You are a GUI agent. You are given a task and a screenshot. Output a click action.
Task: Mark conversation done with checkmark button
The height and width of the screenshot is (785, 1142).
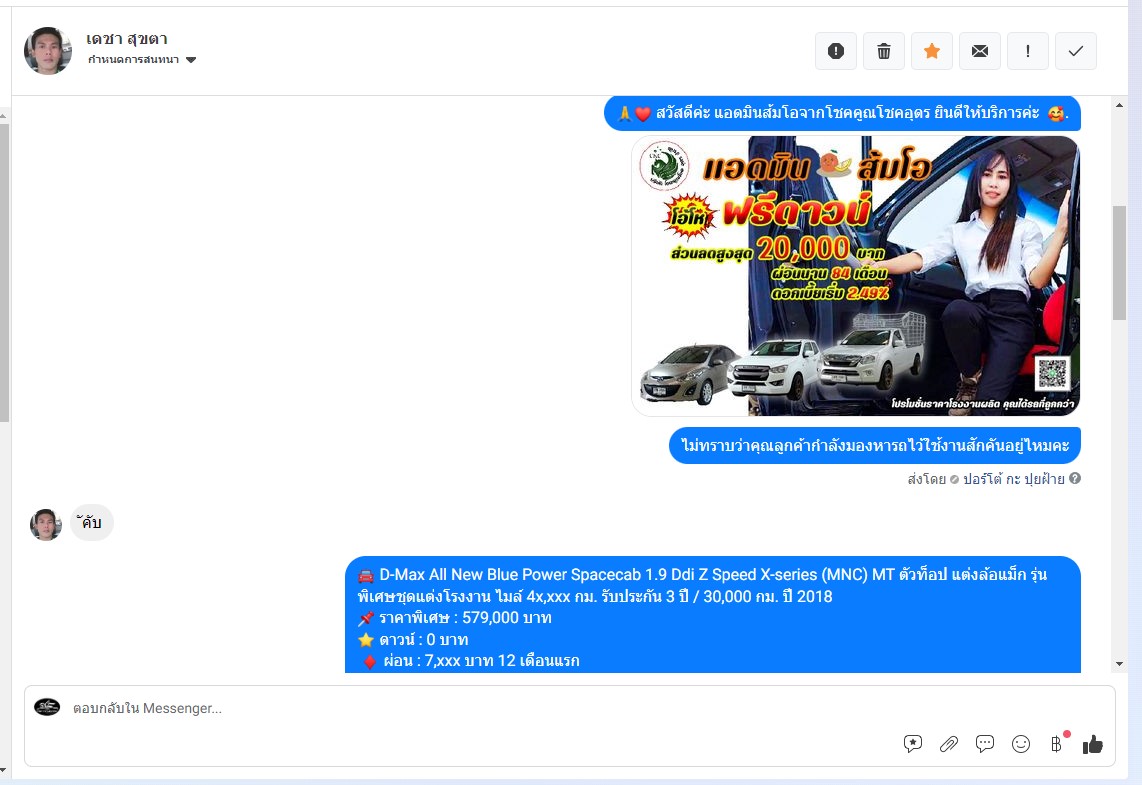[x=1075, y=51]
